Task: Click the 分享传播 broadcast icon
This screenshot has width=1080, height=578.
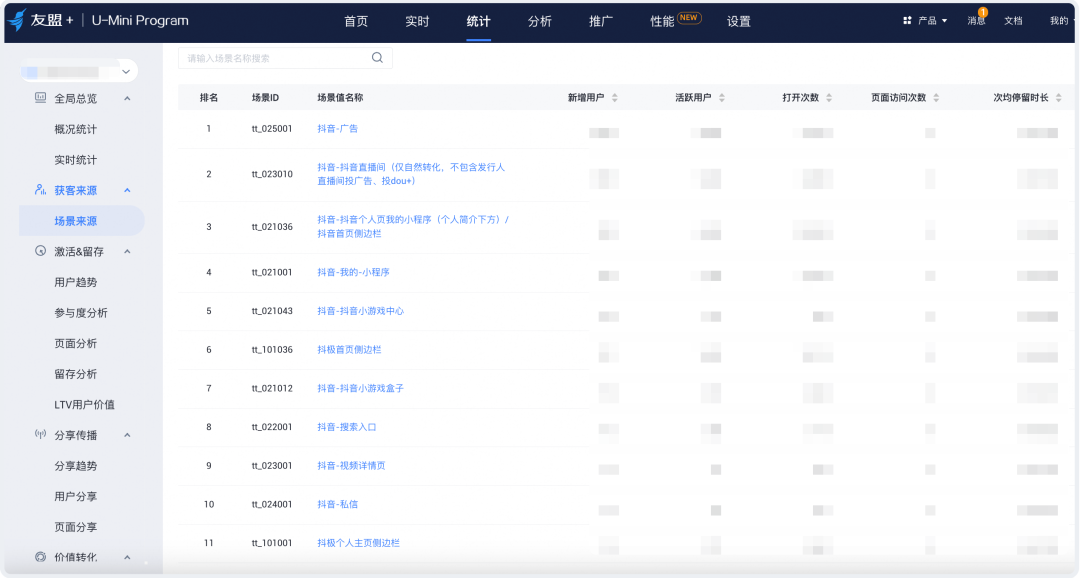Action: (41, 435)
